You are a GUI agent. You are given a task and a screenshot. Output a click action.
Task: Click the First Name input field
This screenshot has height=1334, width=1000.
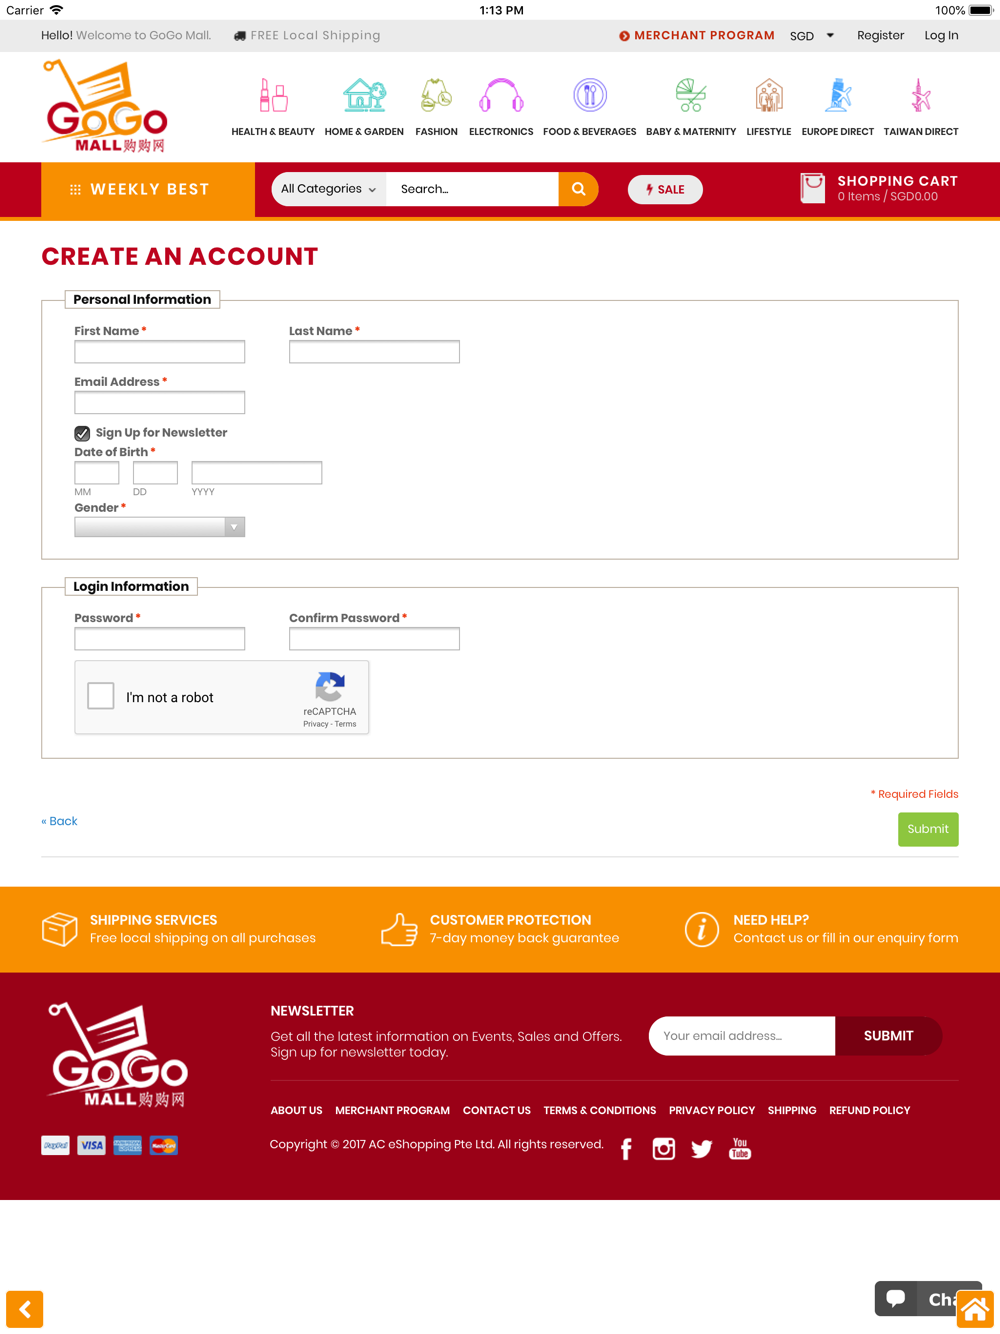[x=160, y=352]
